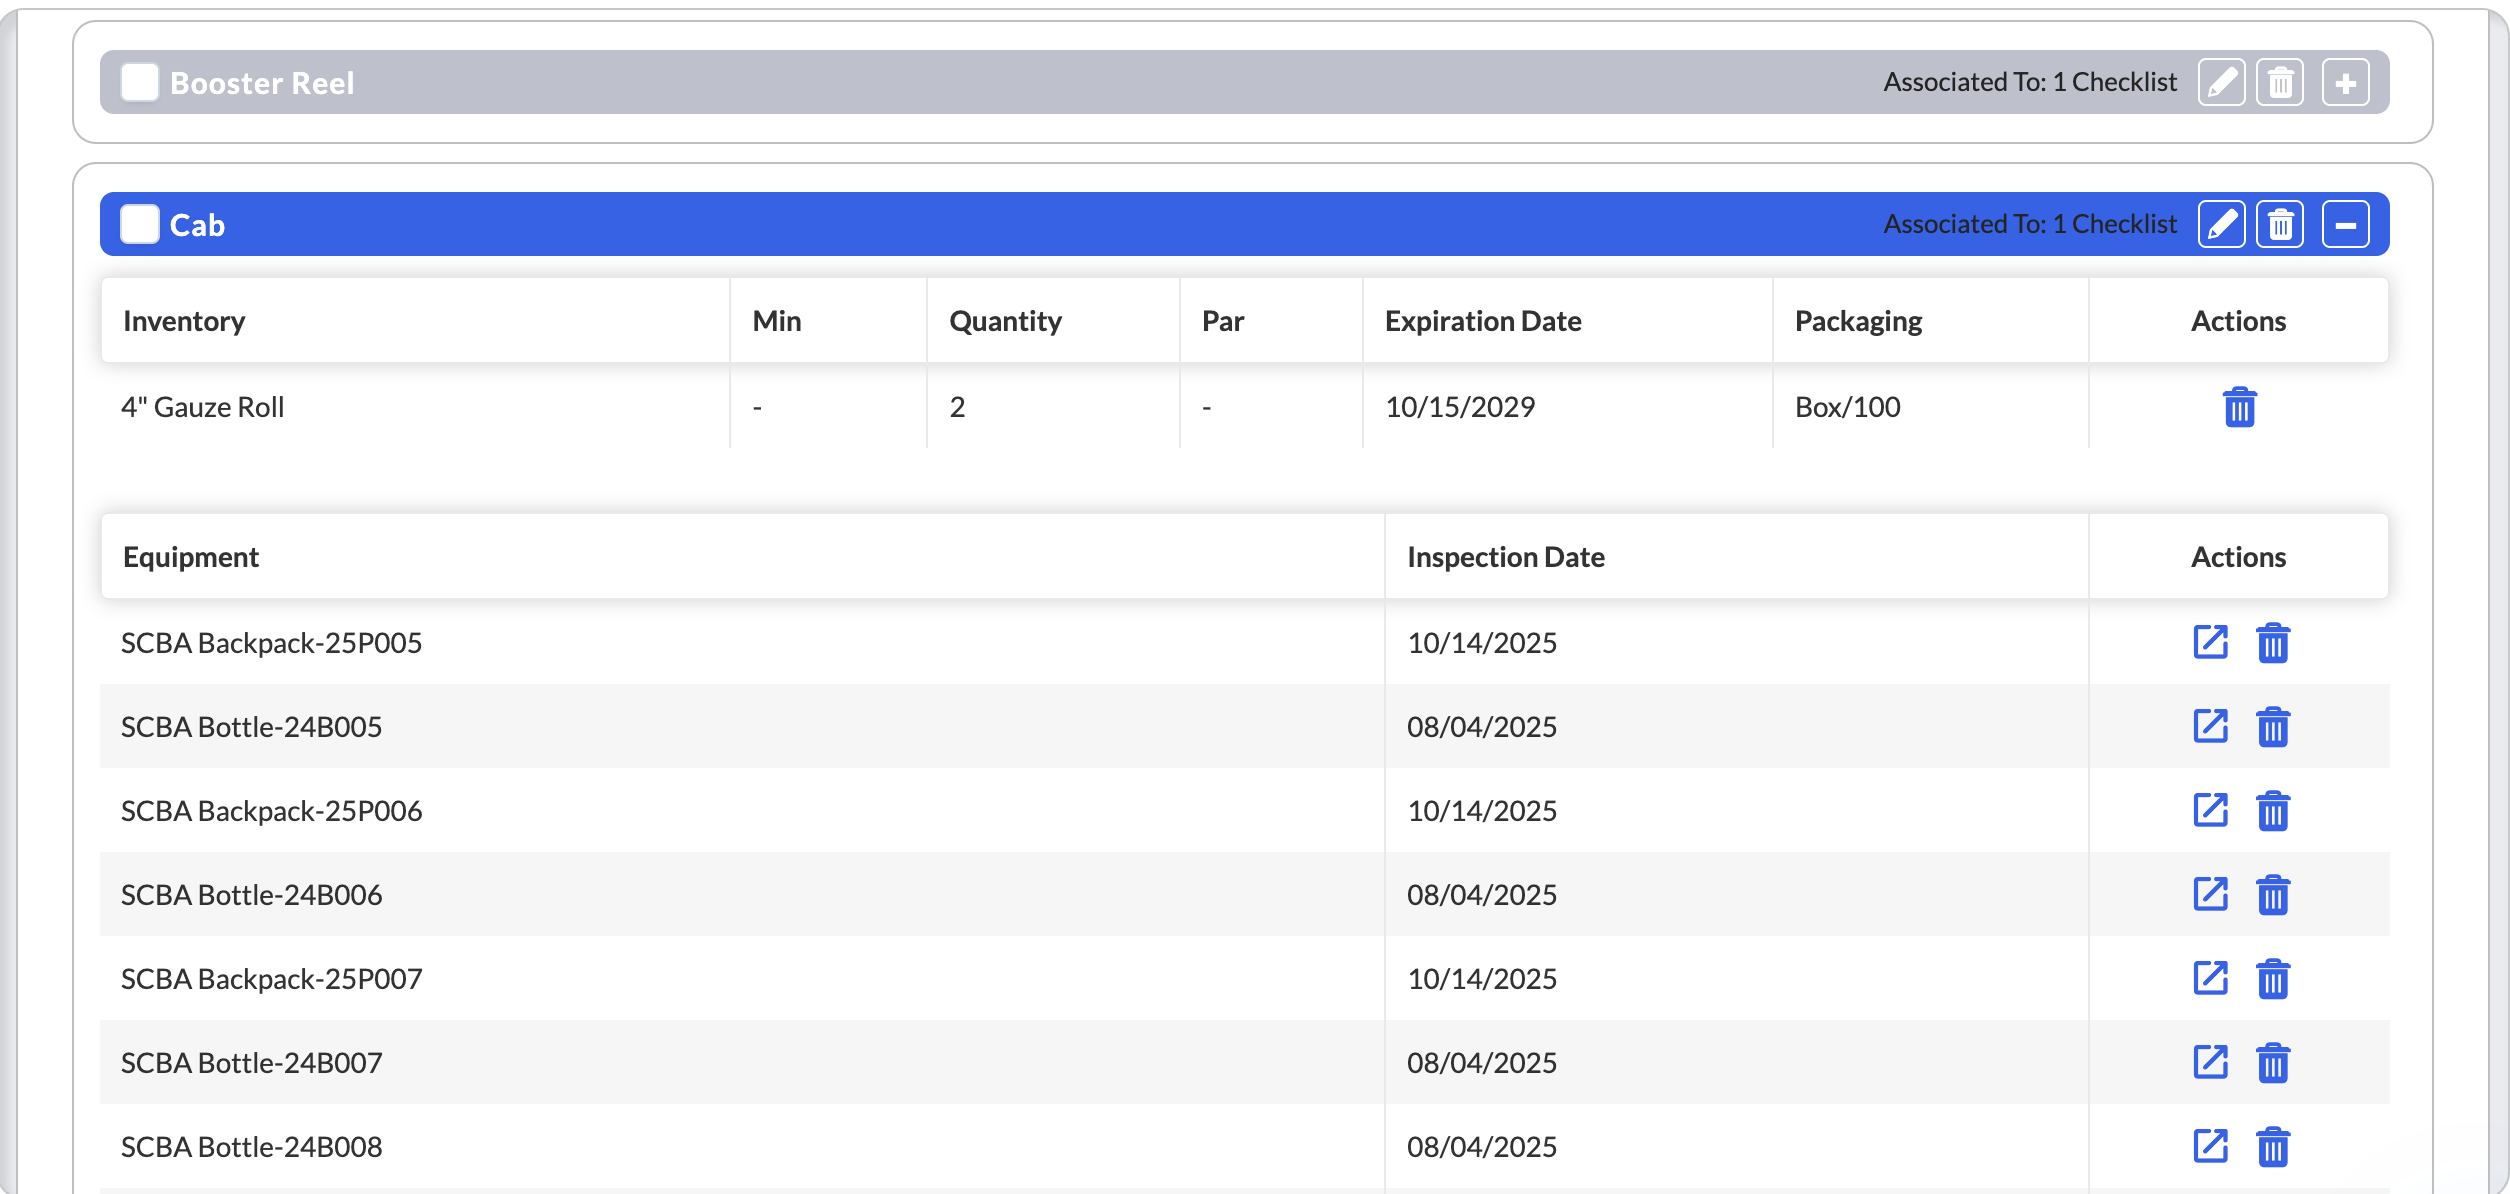Tick the Booster Reel checkbox
This screenshot has height=1194, width=2510.
pyautogui.click(x=140, y=82)
